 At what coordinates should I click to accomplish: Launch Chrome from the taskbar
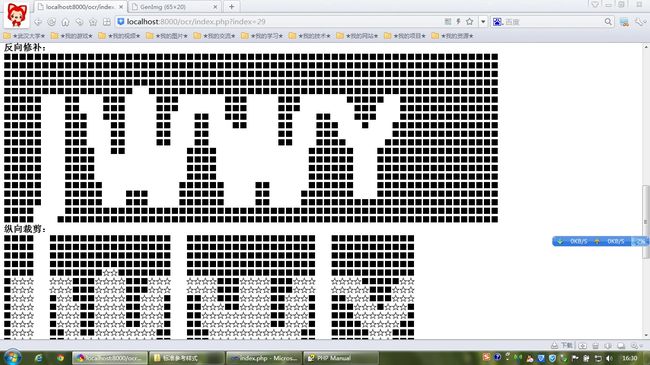pos(61,358)
